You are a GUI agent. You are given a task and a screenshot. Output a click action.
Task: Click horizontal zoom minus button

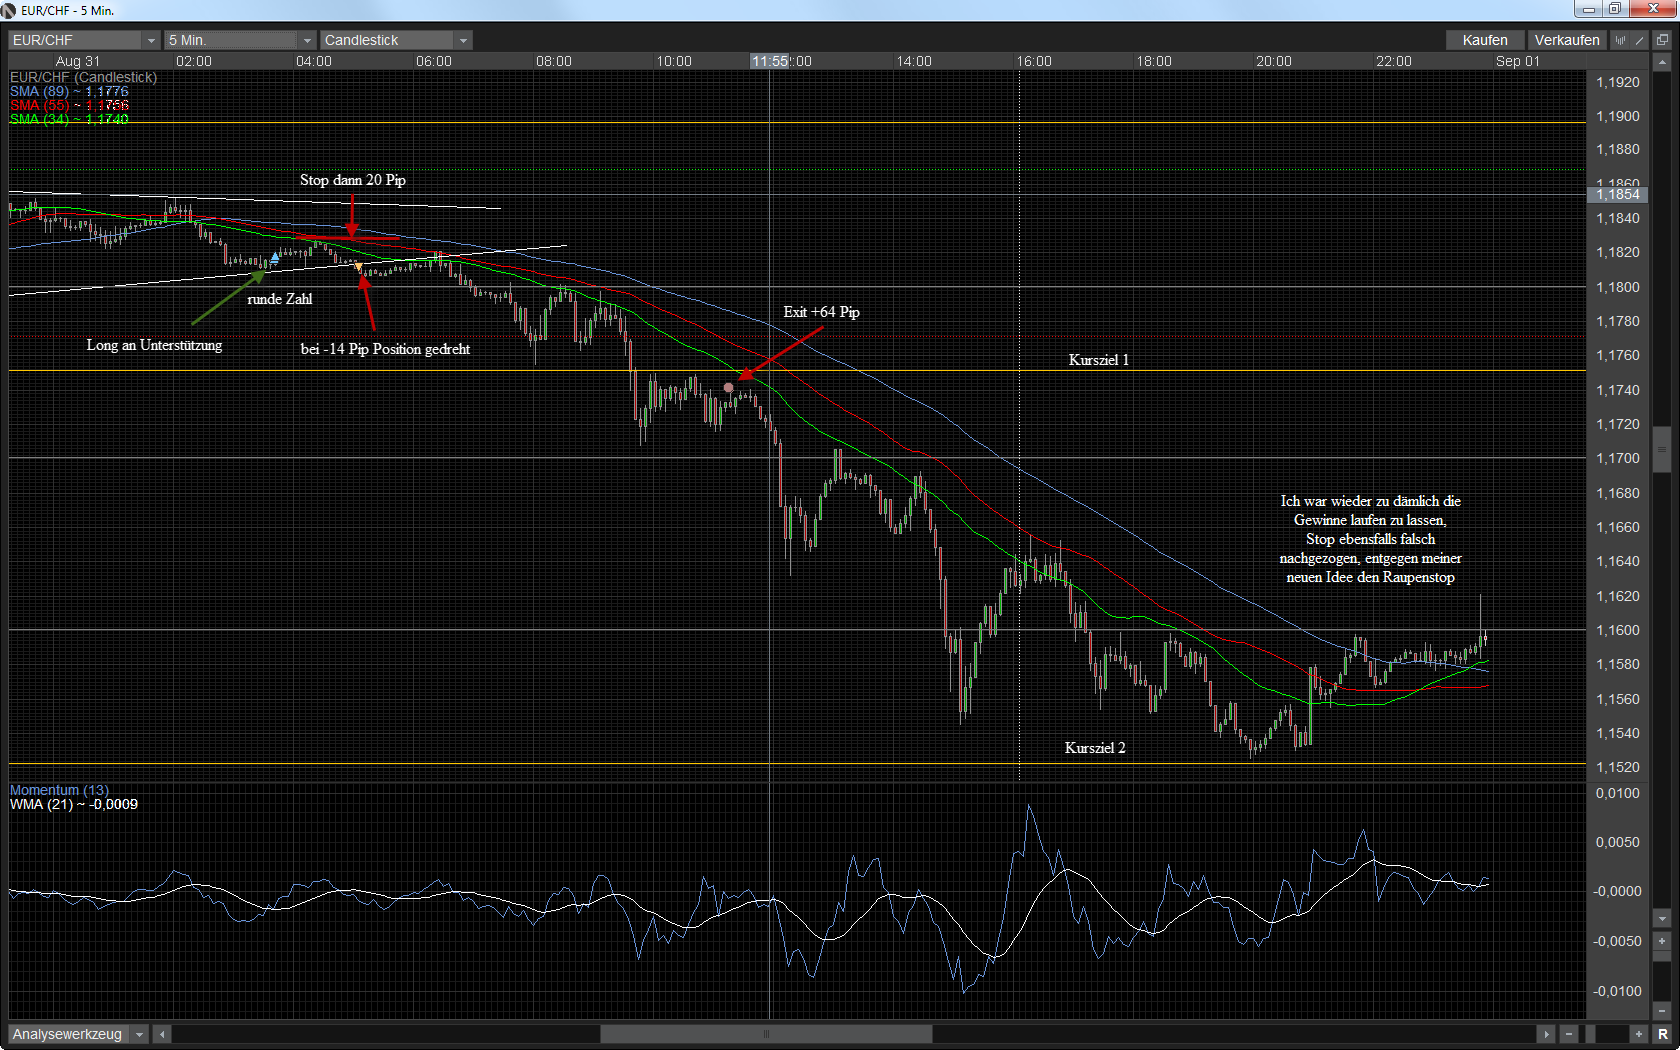coord(1568,1034)
